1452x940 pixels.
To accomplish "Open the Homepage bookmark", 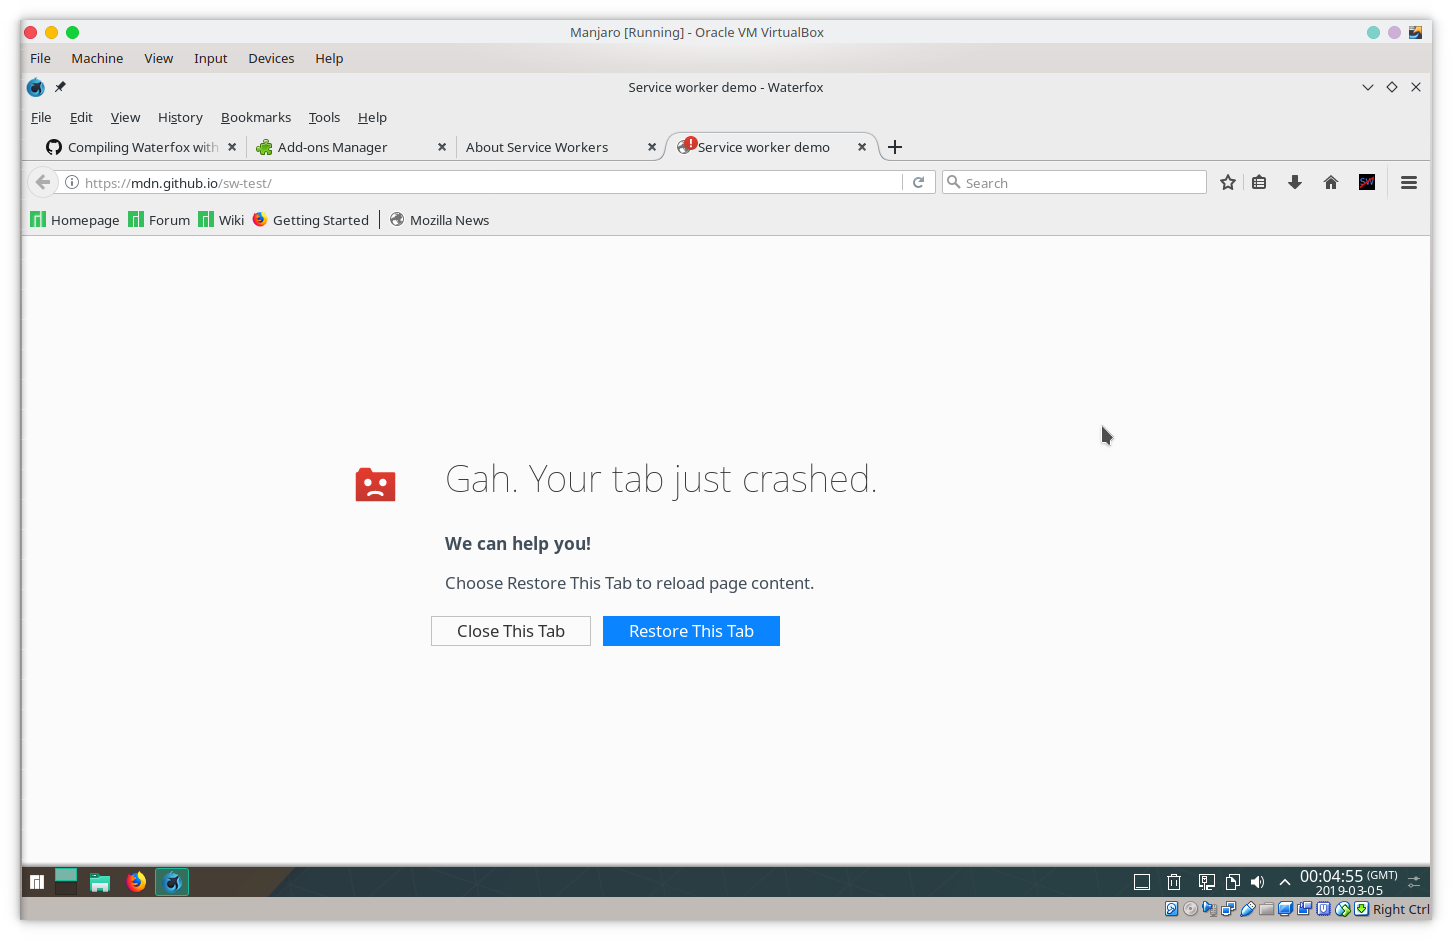I will coord(75,220).
